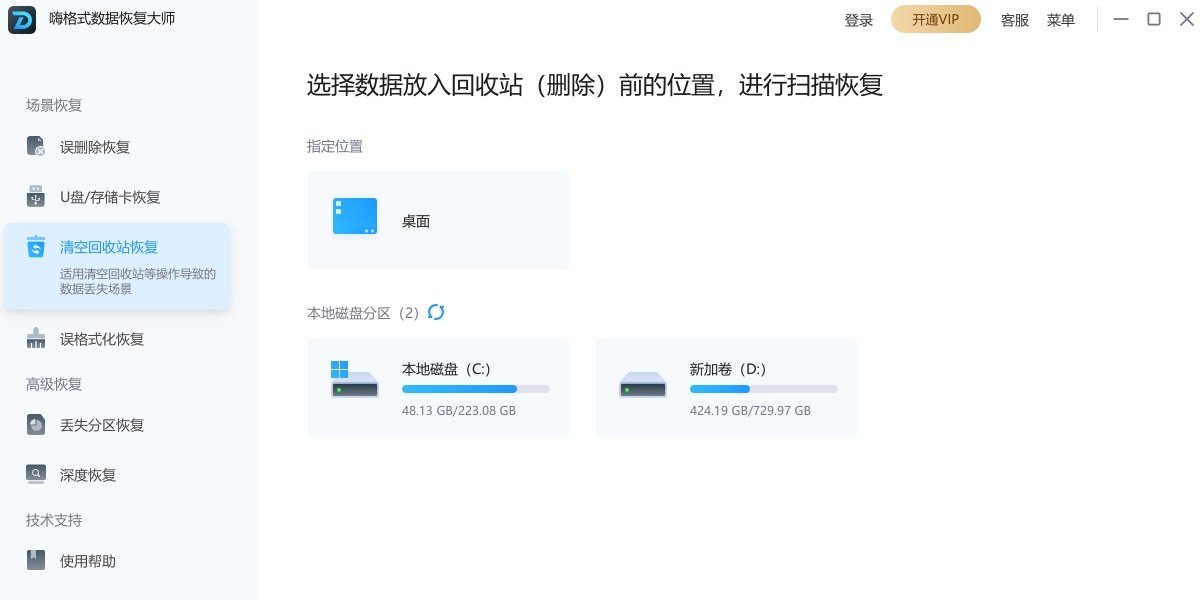Image resolution: width=1200 pixels, height=600 pixels.
Task: Choose the 桌面 location card
Action: point(439,220)
